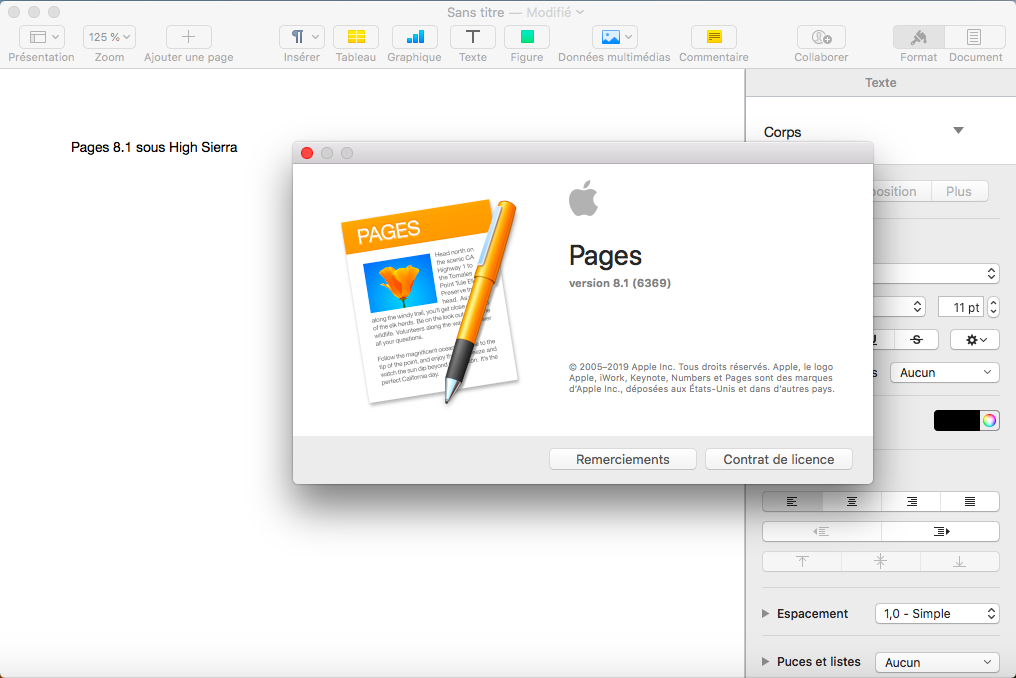Expand the Puces et listes section
The image size is (1016, 678).
765,661
